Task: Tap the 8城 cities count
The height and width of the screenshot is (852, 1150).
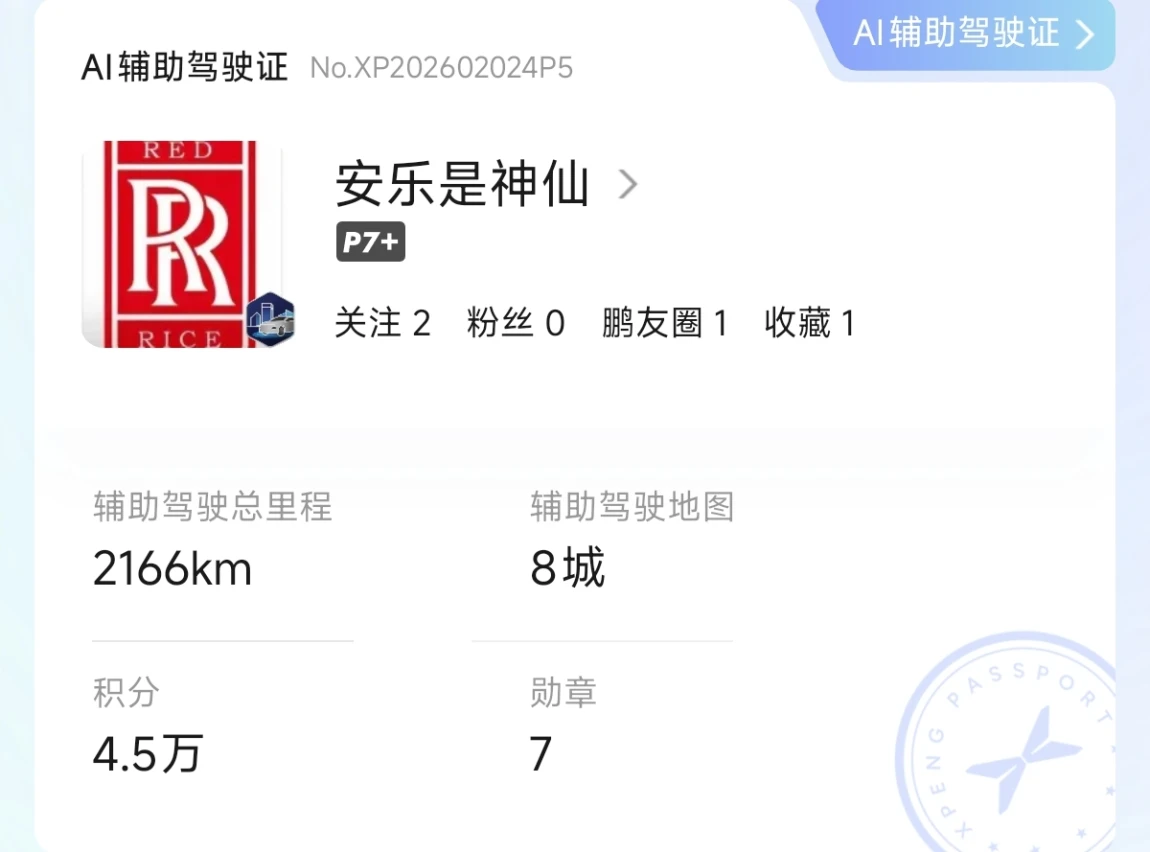Action: point(567,569)
